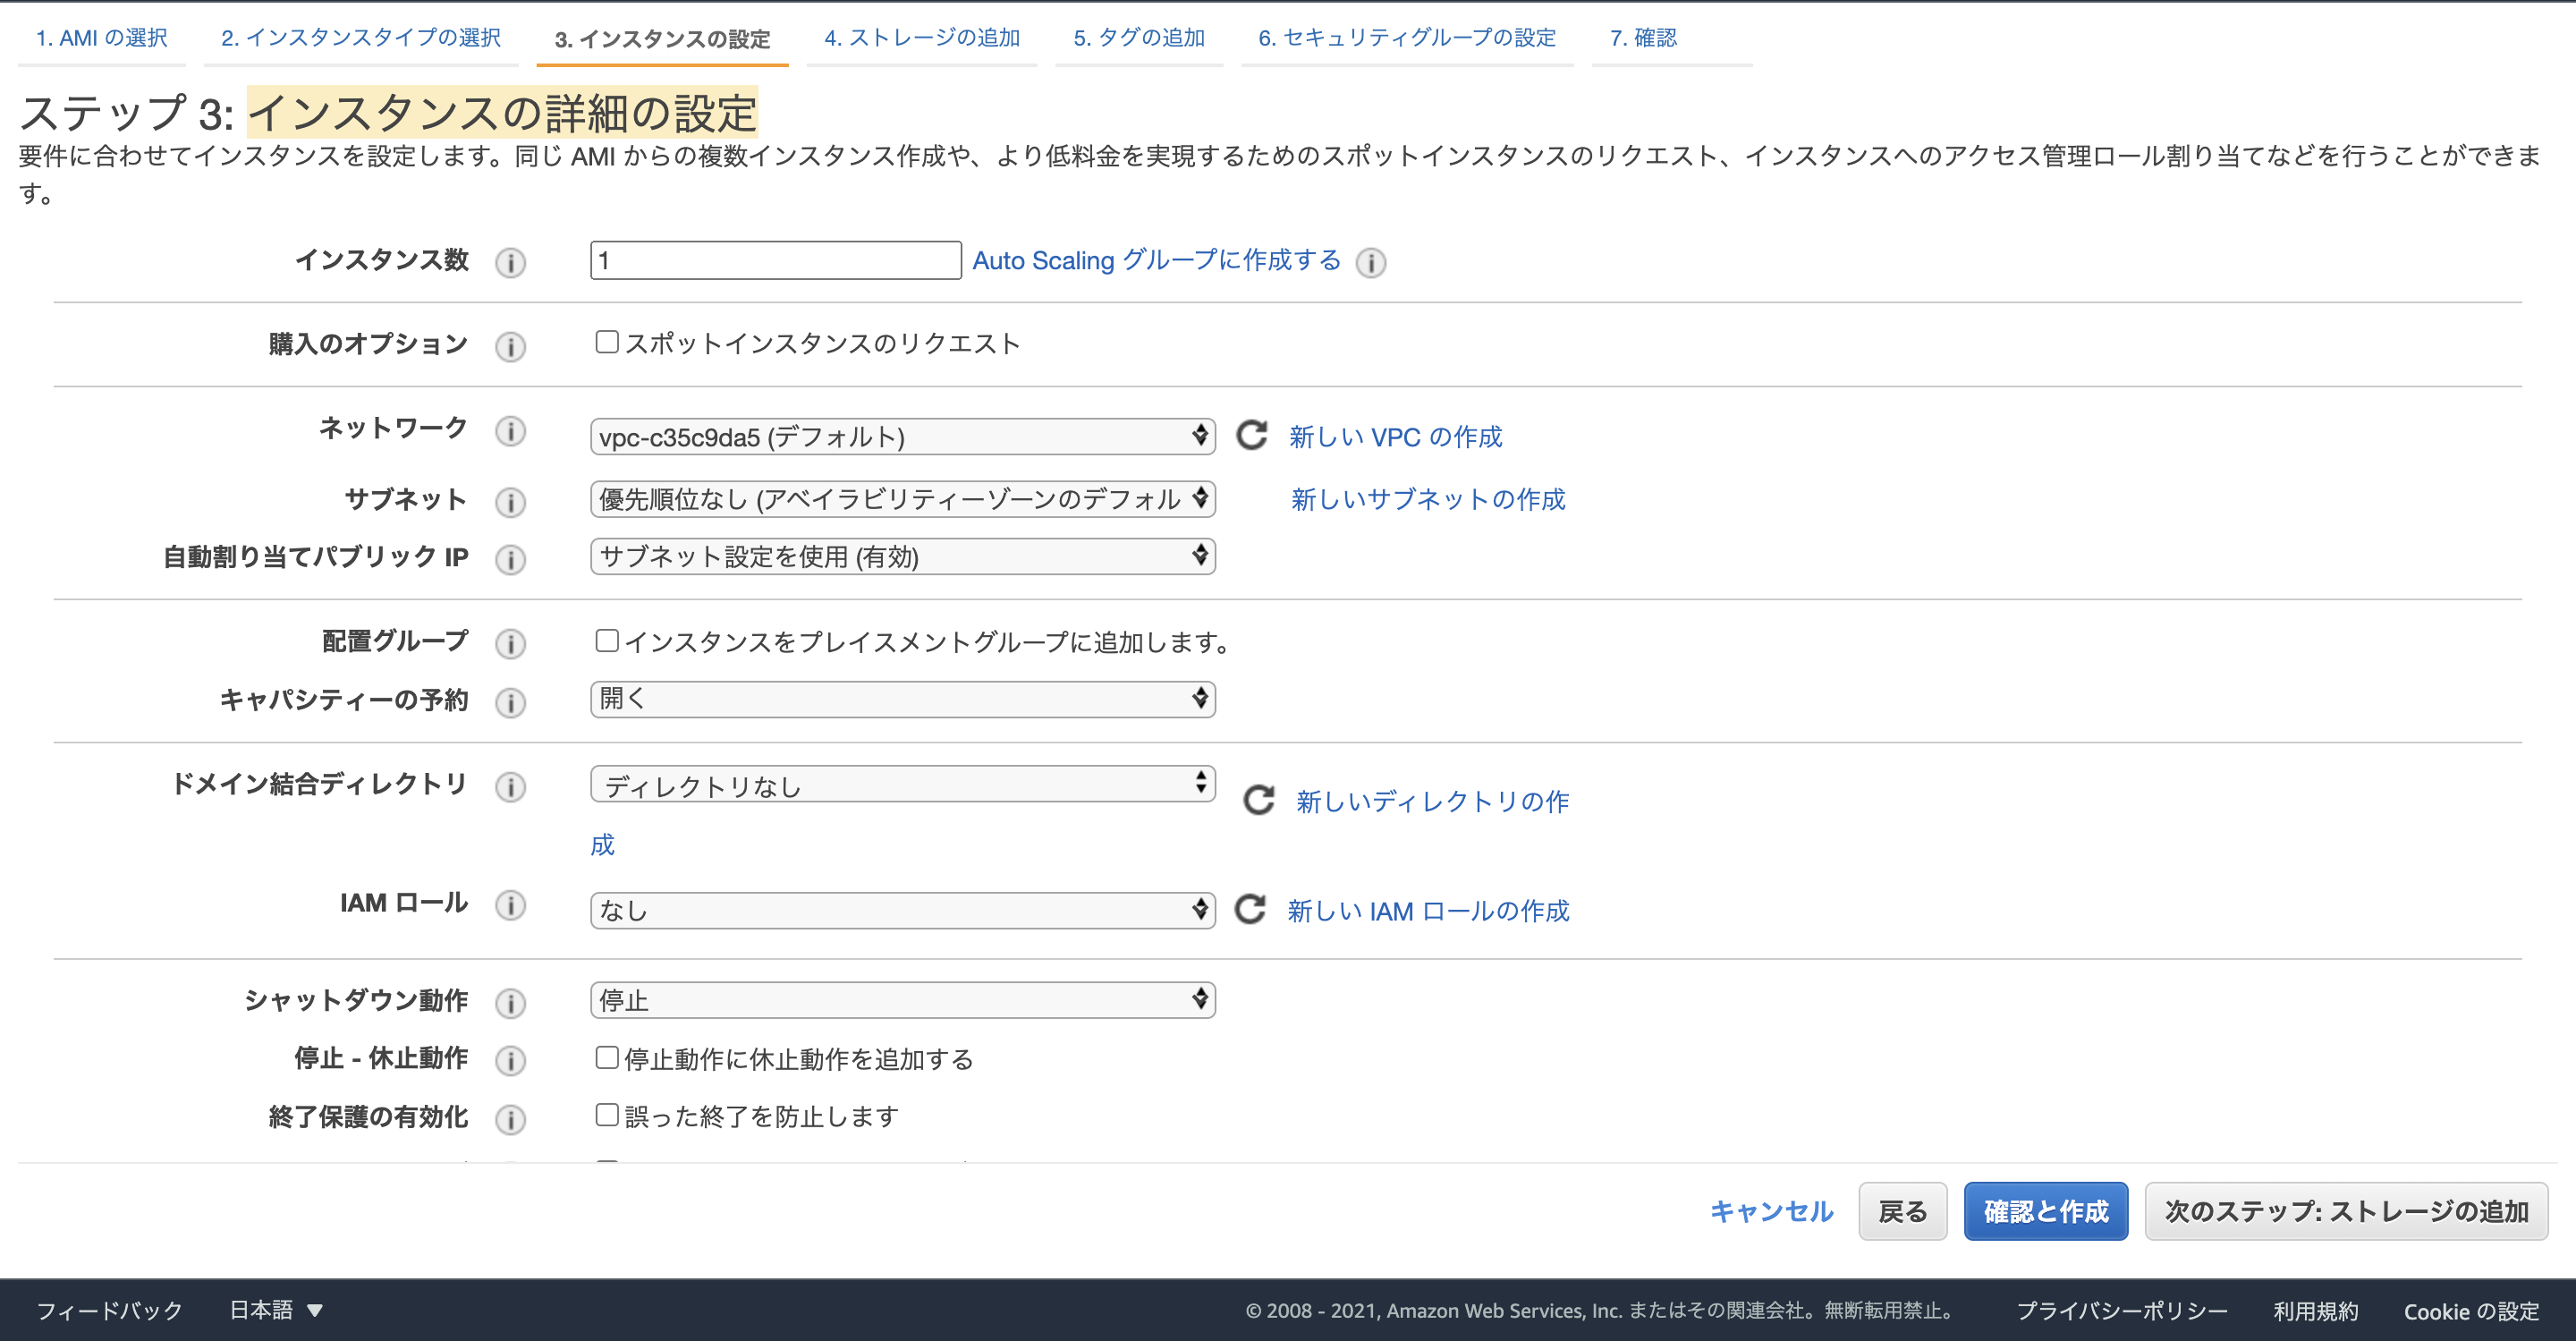Image resolution: width=2576 pixels, height=1341 pixels.
Task: Switch to tab 4. ストレージの追加
Action: coord(922,37)
